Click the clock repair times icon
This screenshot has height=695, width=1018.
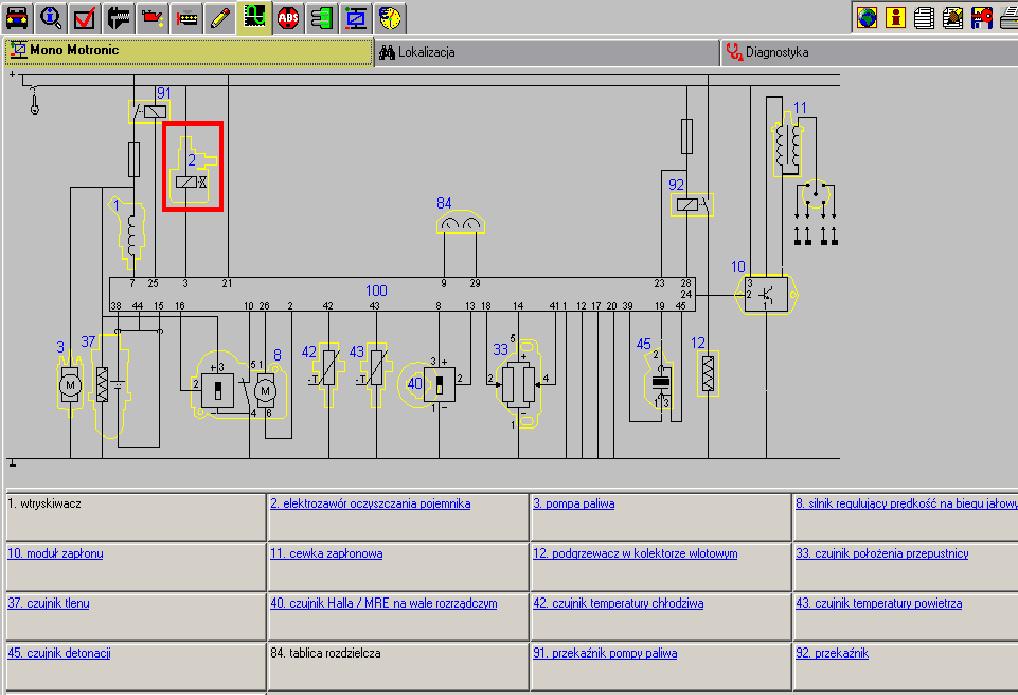pos(390,18)
